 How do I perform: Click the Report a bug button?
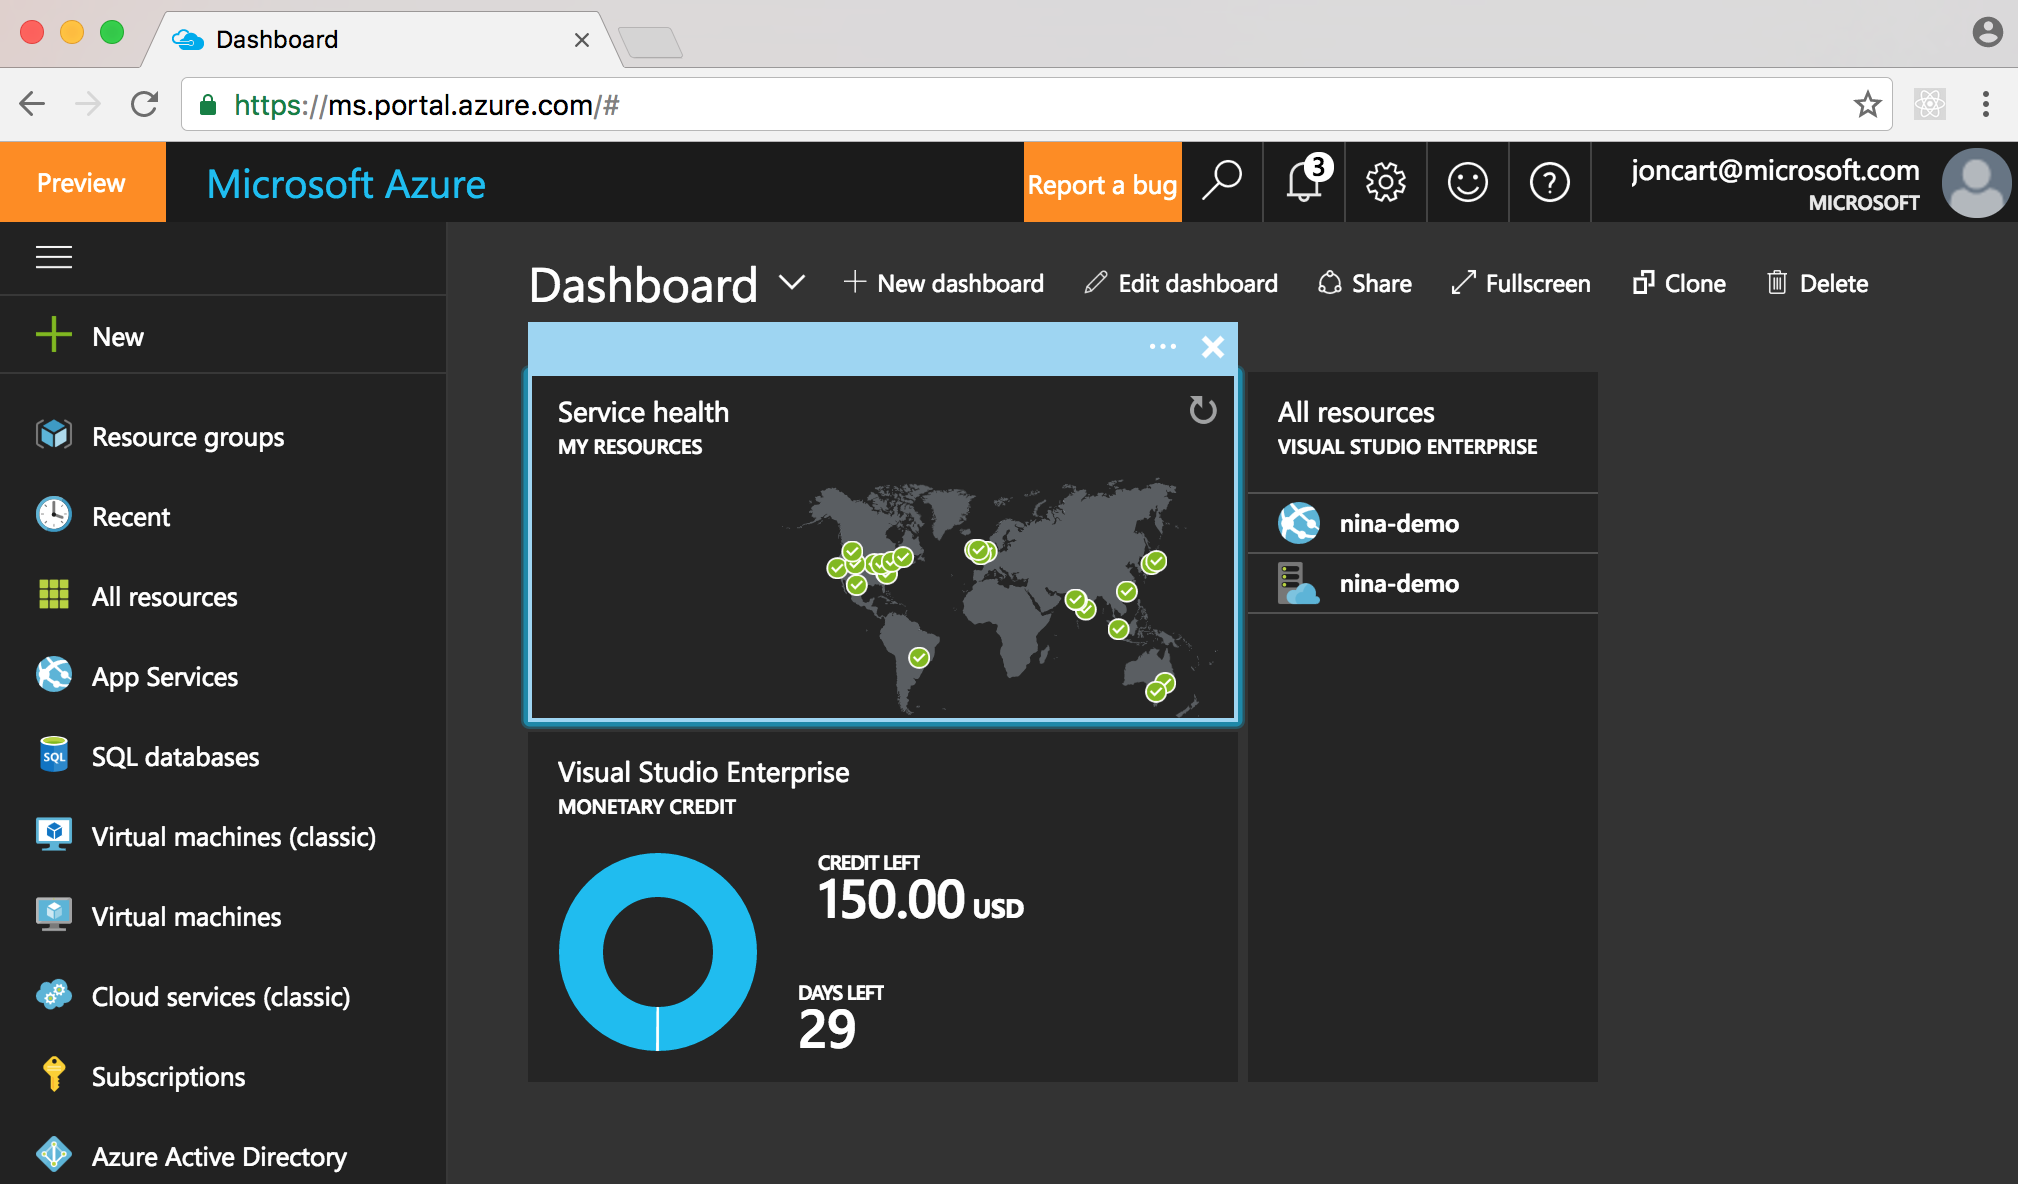tap(1102, 184)
